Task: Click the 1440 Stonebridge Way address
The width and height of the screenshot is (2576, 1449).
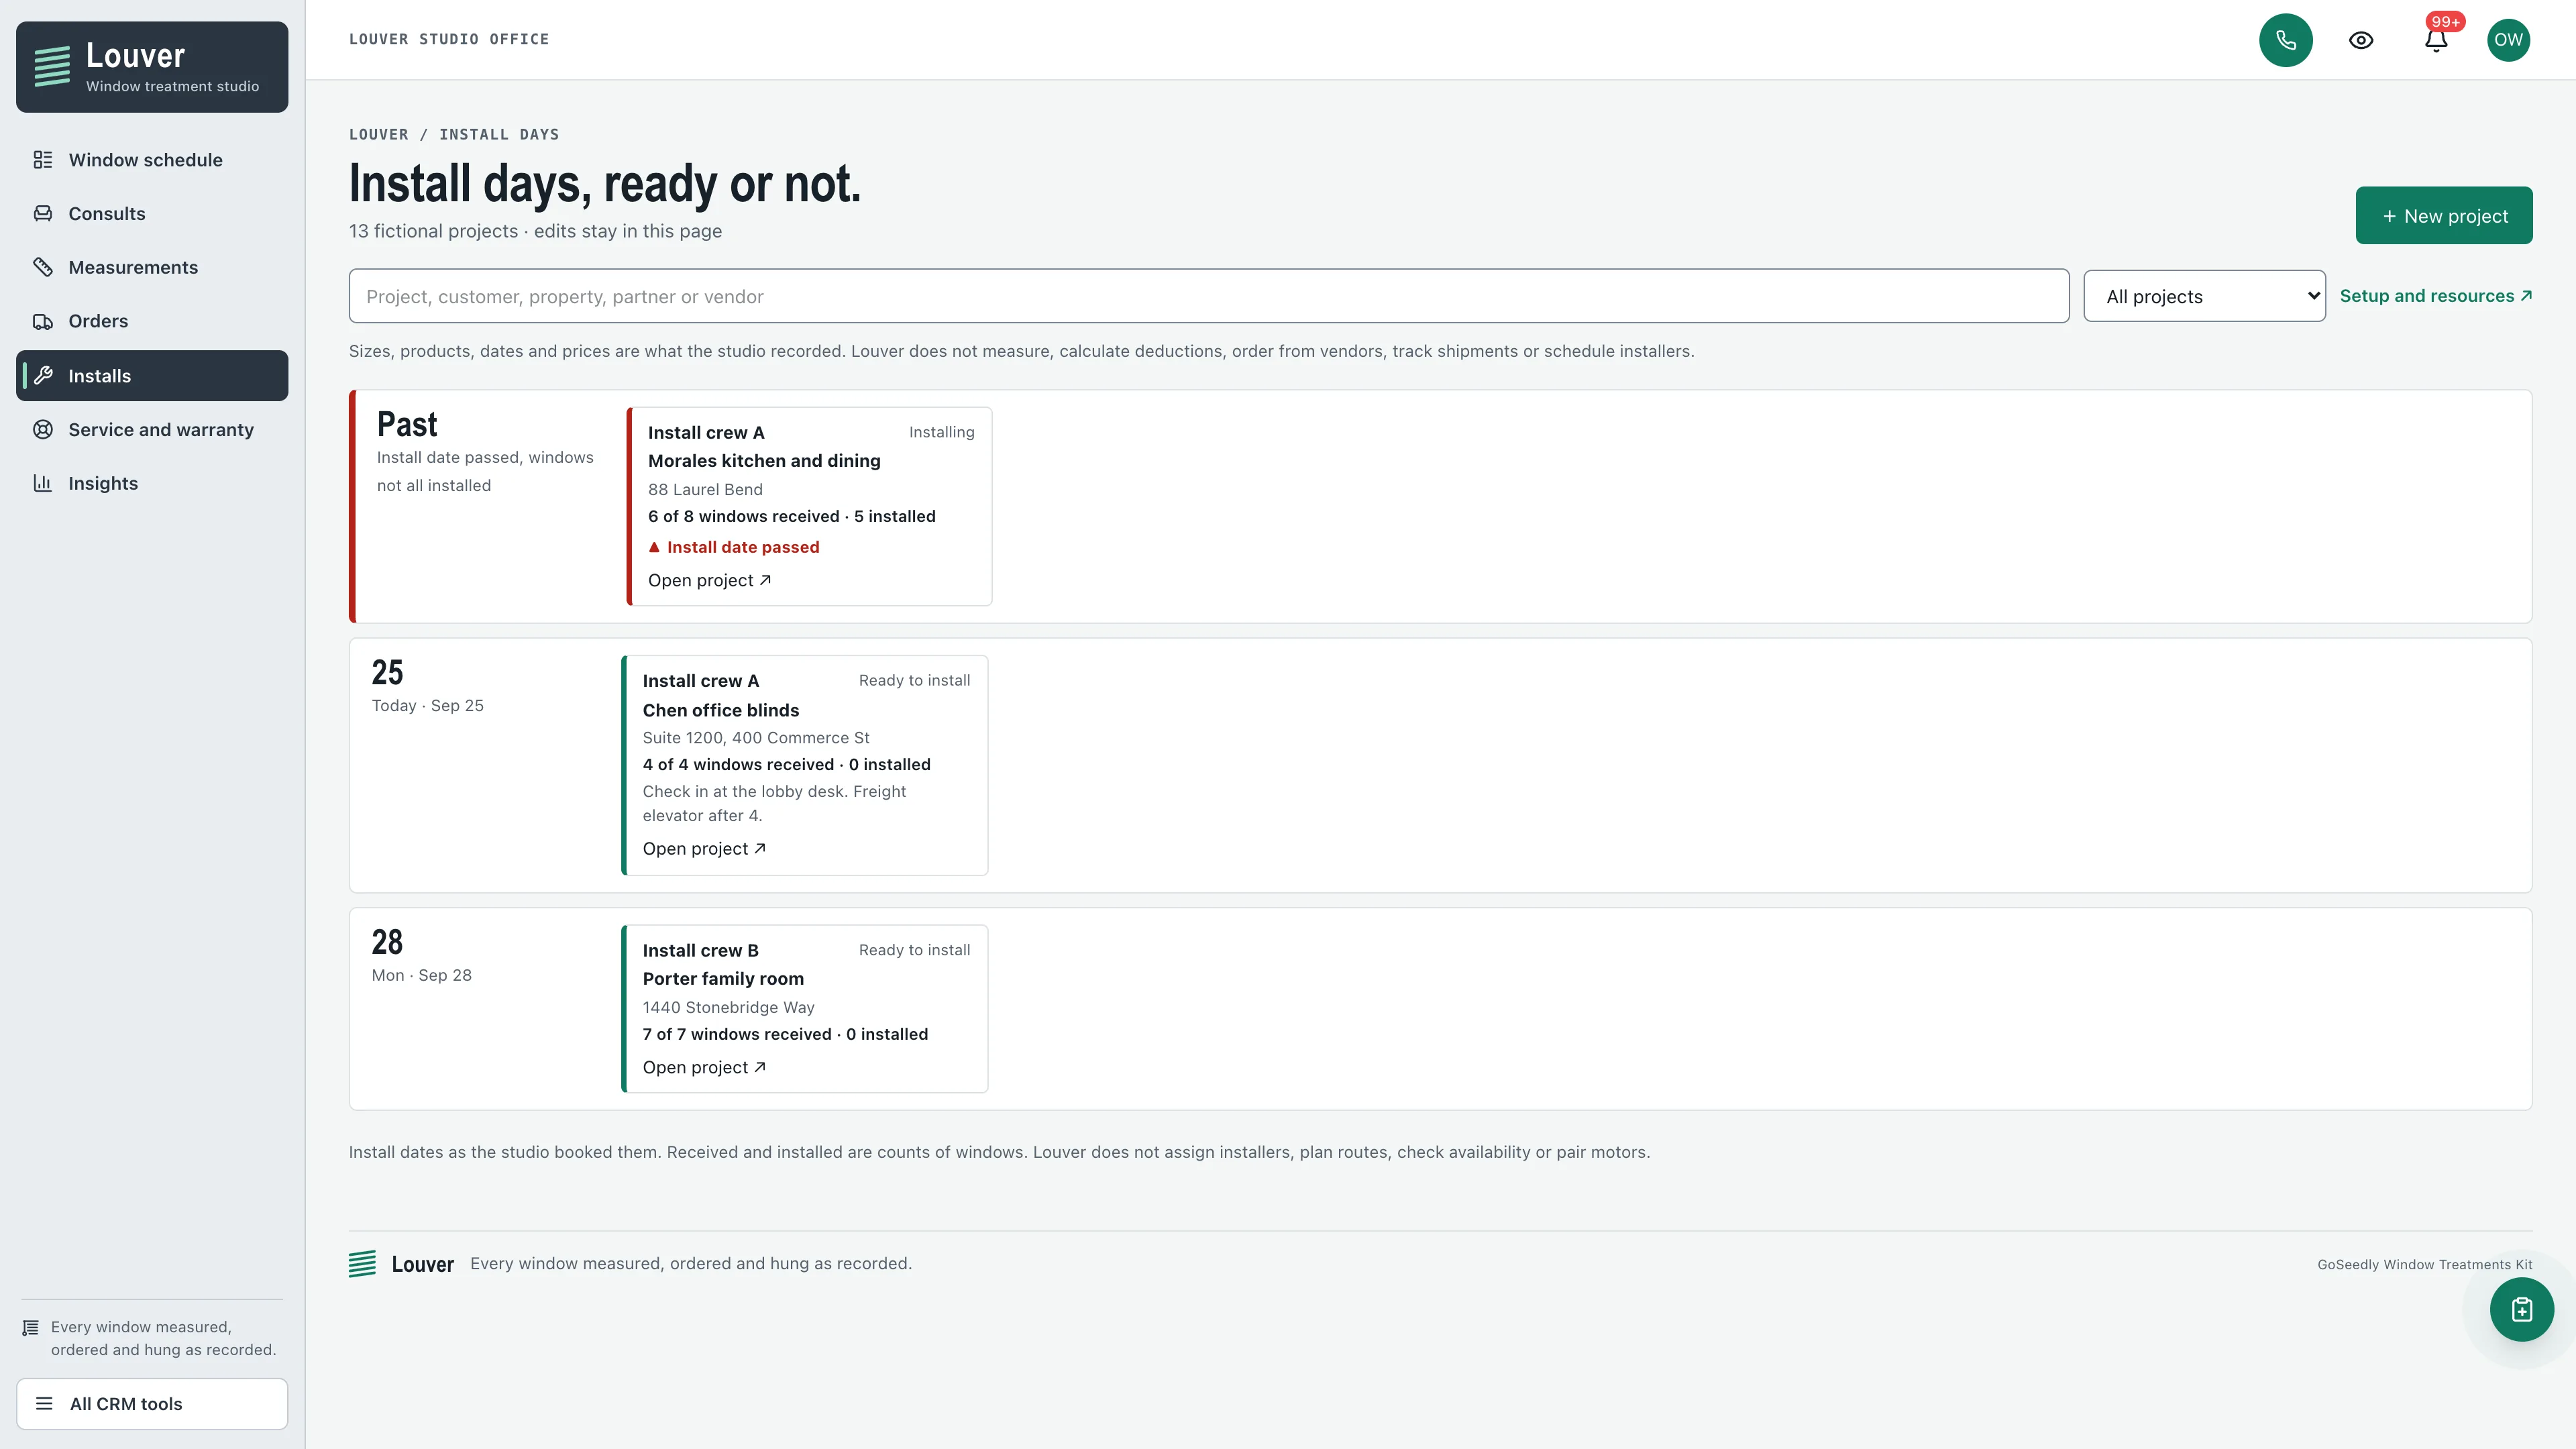Action: coord(728,1007)
